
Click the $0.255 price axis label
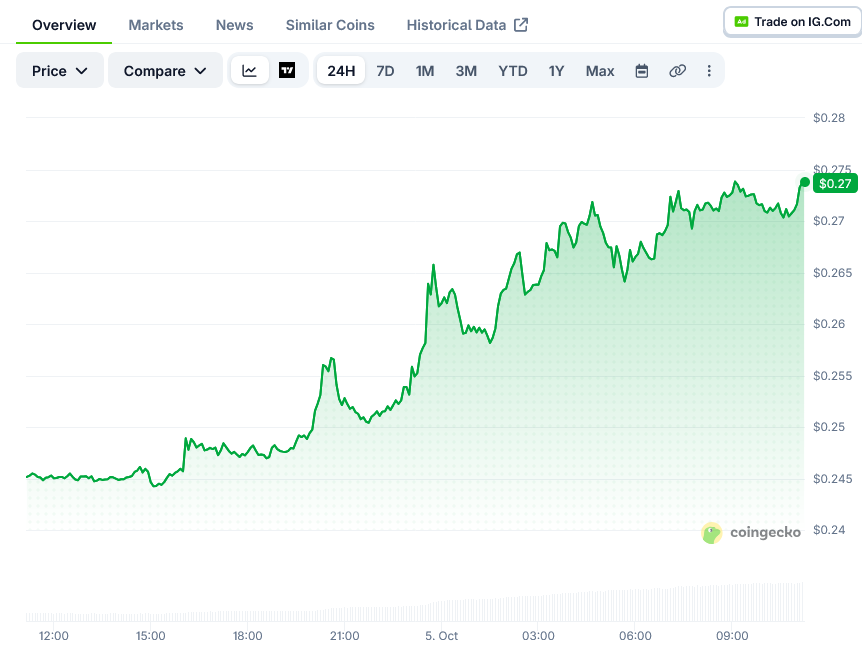coord(832,375)
